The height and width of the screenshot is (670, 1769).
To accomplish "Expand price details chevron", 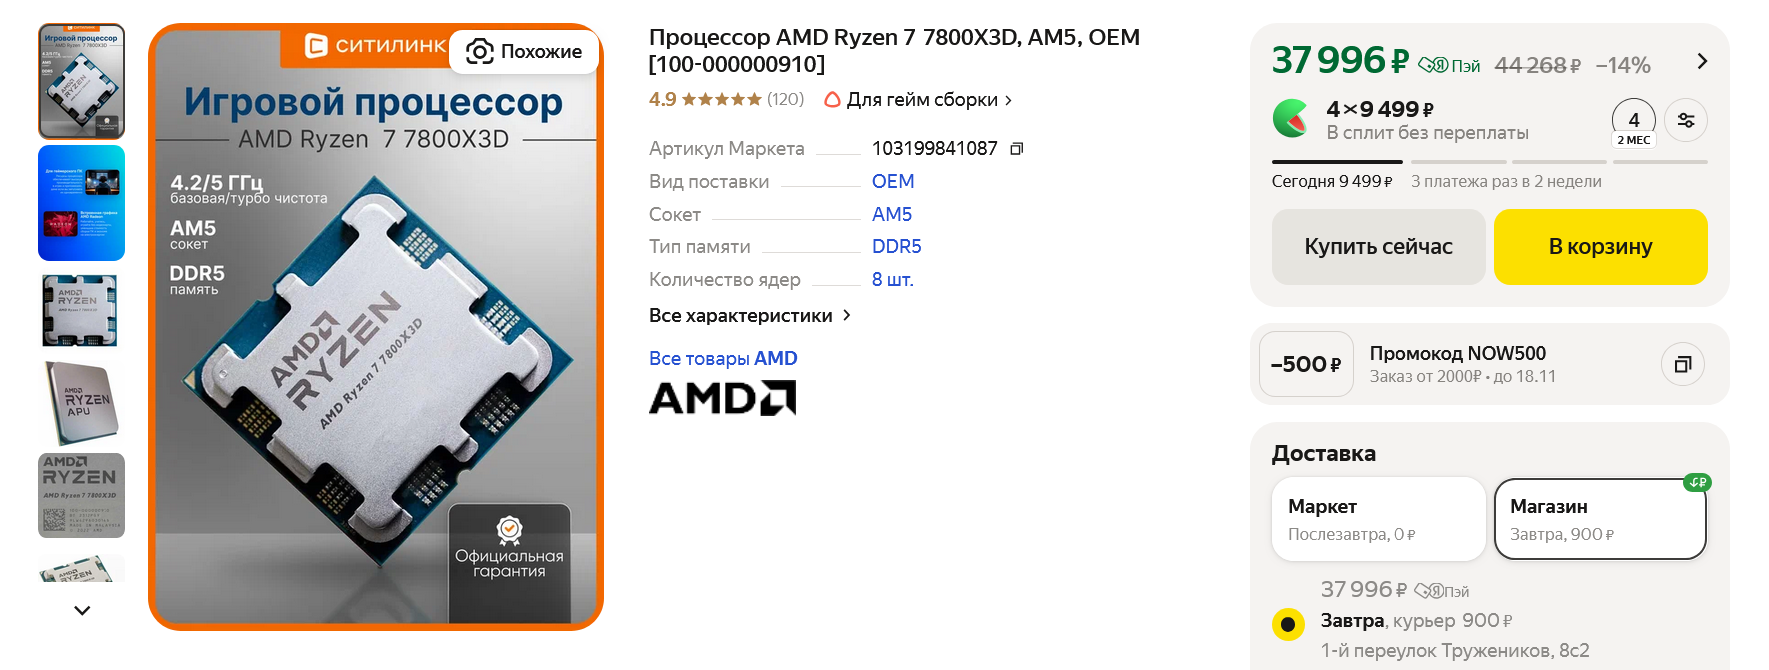I will [x=1702, y=61].
